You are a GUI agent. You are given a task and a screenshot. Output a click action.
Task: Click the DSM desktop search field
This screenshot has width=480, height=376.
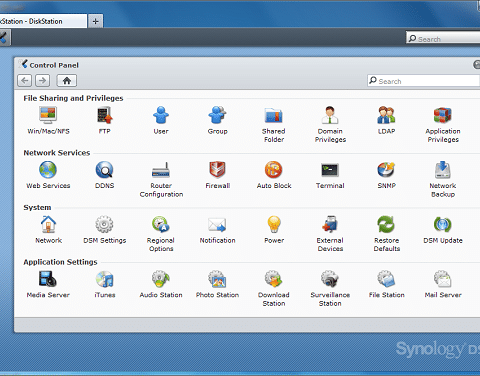pos(443,38)
